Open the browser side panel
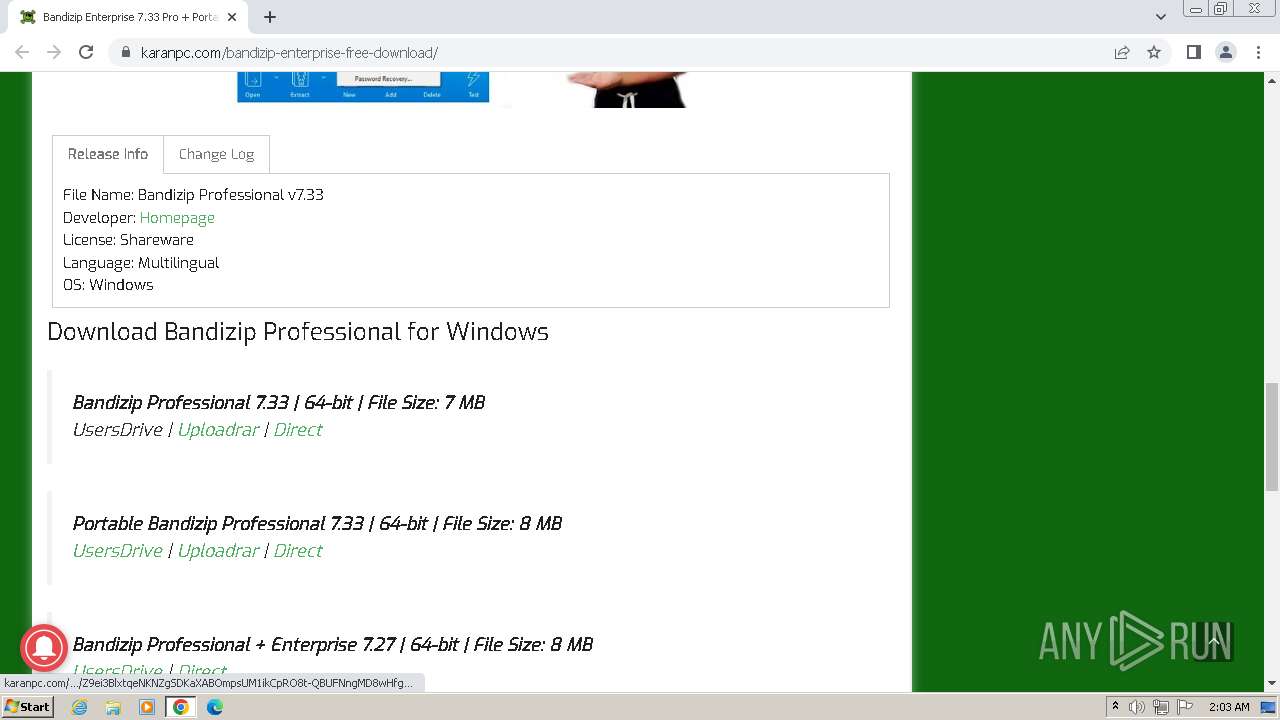 click(x=1193, y=52)
